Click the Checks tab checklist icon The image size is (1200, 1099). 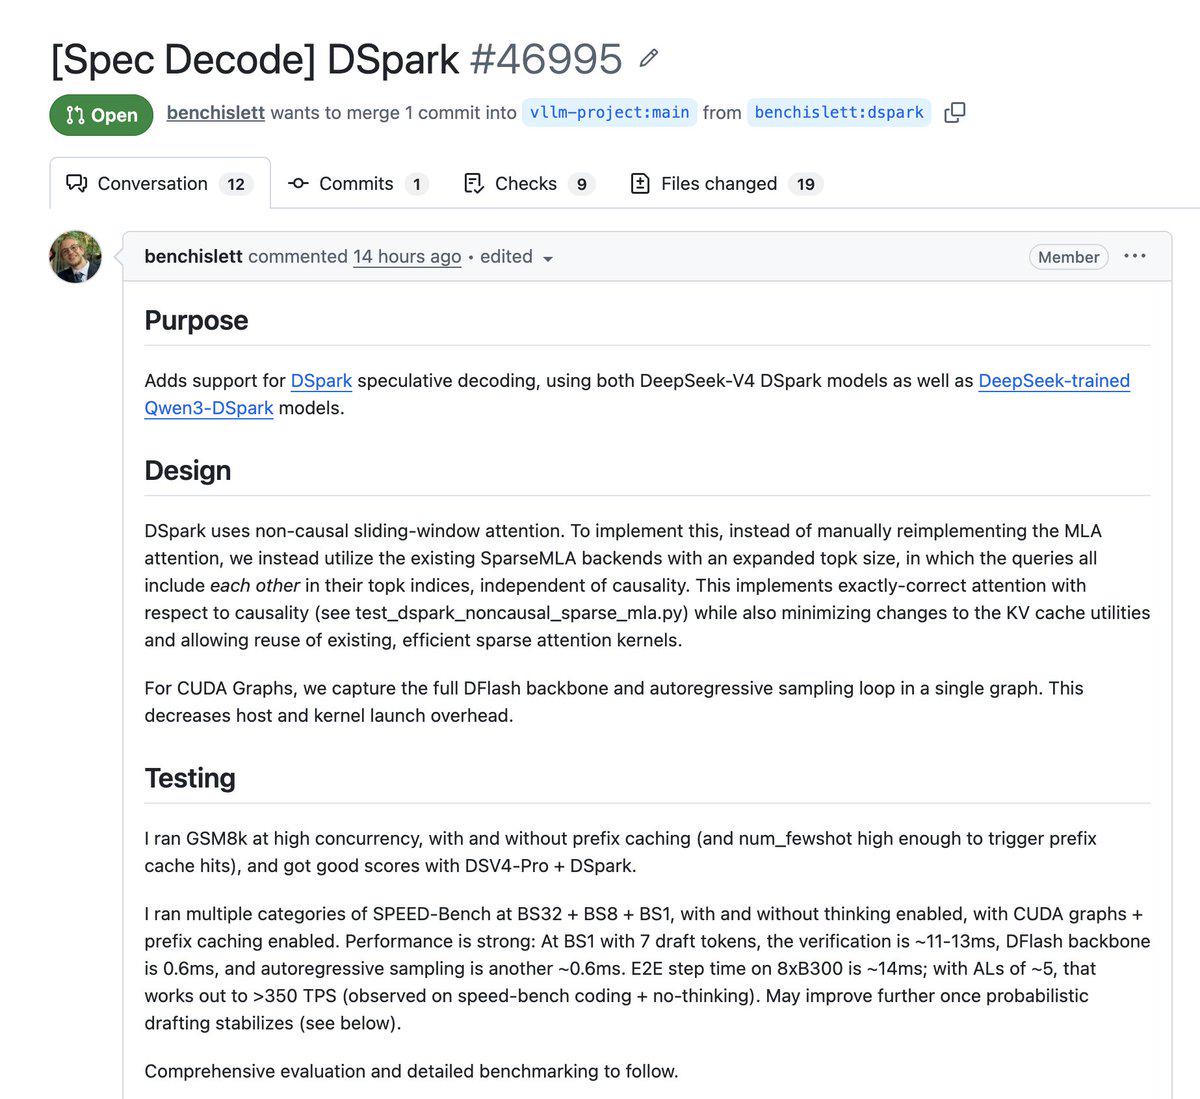point(474,183)
